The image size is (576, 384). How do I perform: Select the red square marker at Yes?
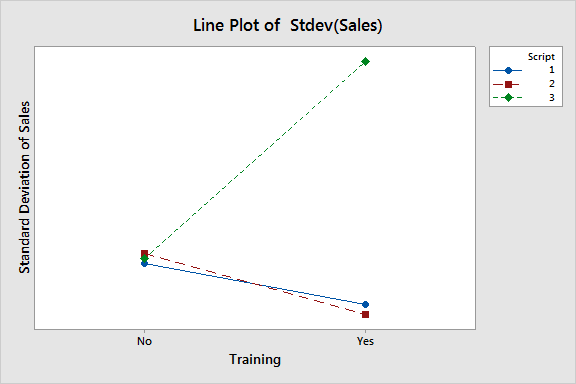pyautogui.click(x=365, y=315)
